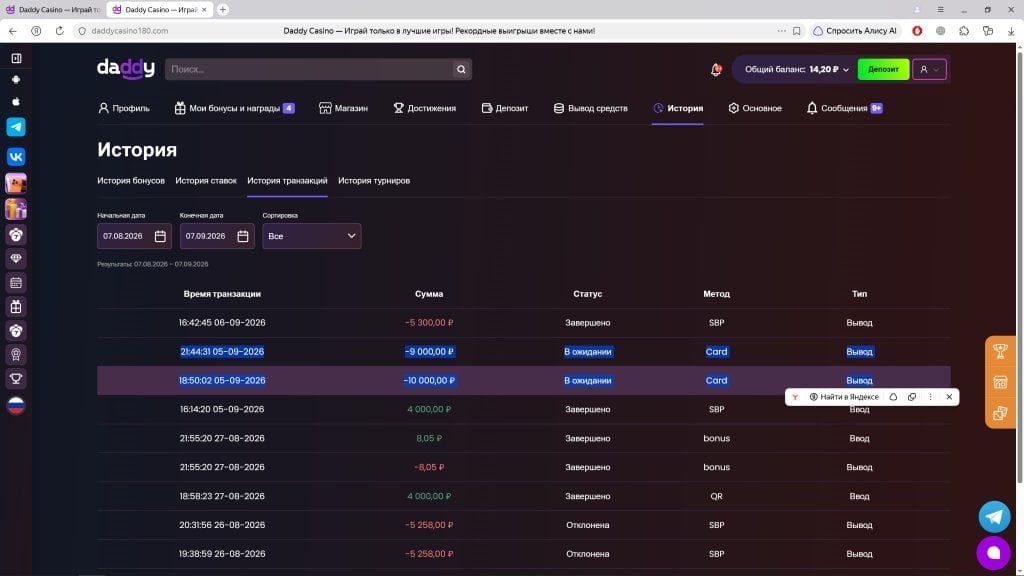Open a new browser tab
Viewport: 1024px width, 576px height.
point(223,10)
